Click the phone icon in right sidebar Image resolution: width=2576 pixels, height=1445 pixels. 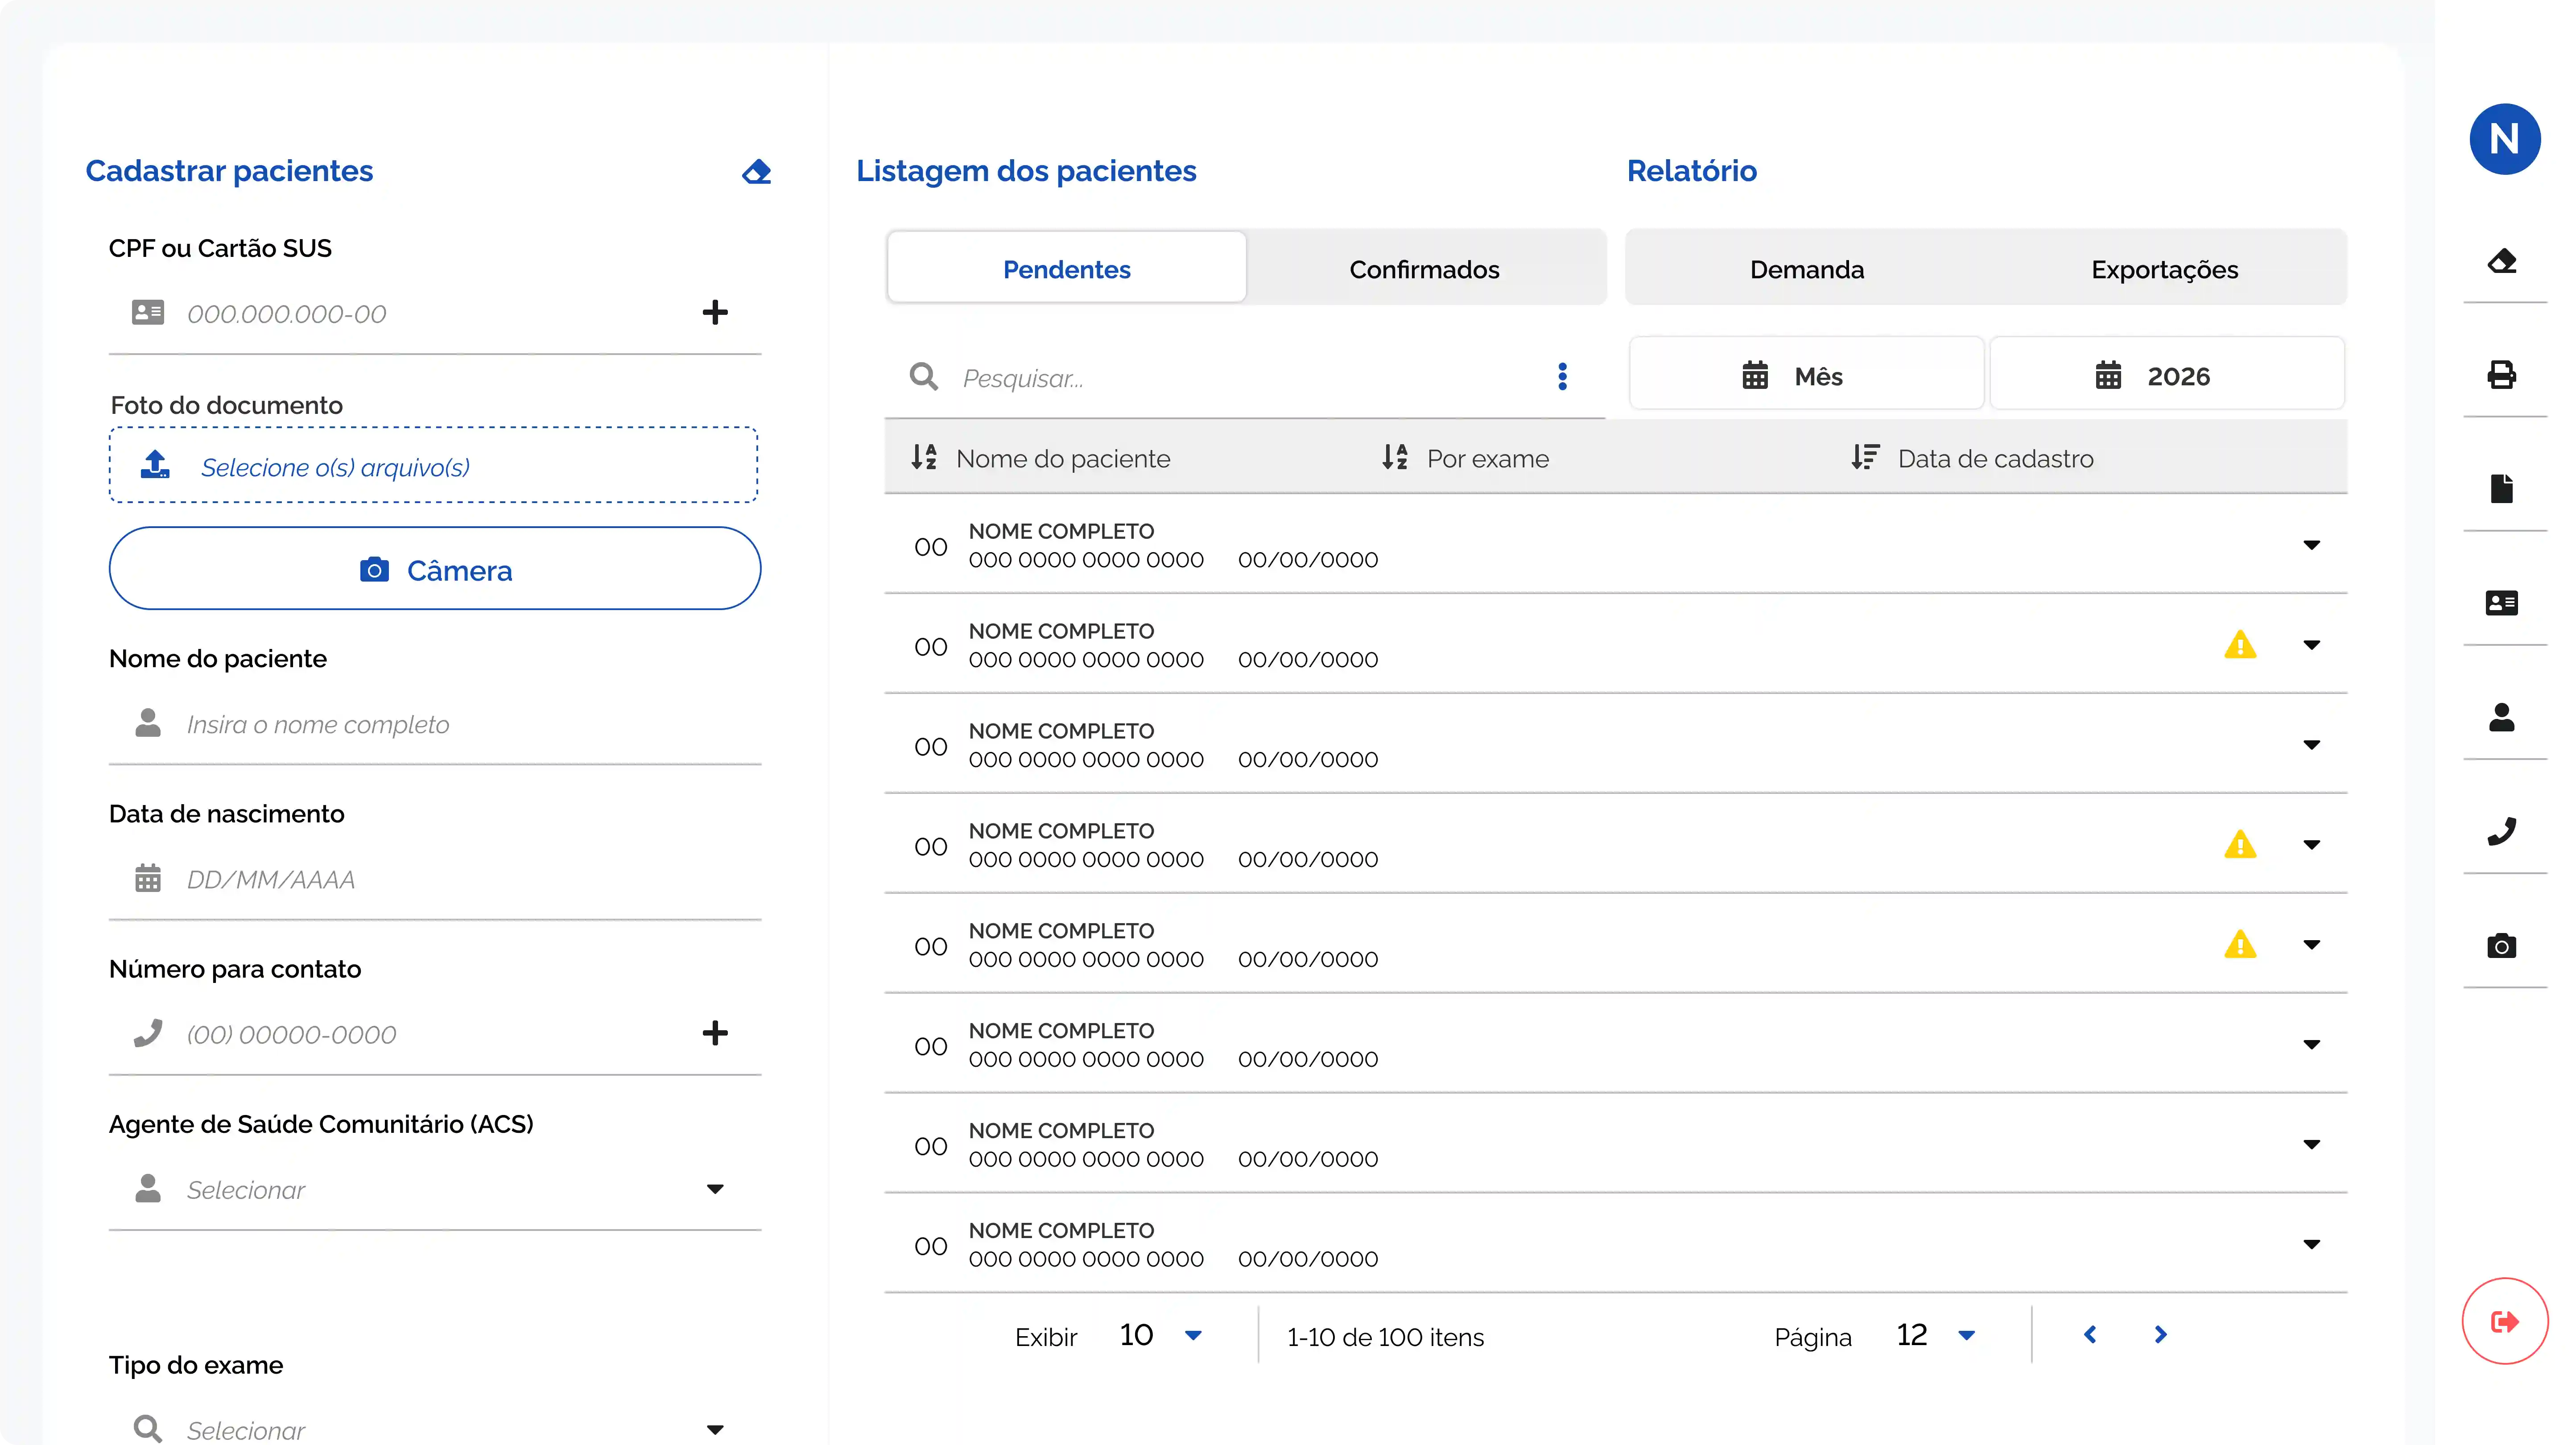tap(2502, 831)
